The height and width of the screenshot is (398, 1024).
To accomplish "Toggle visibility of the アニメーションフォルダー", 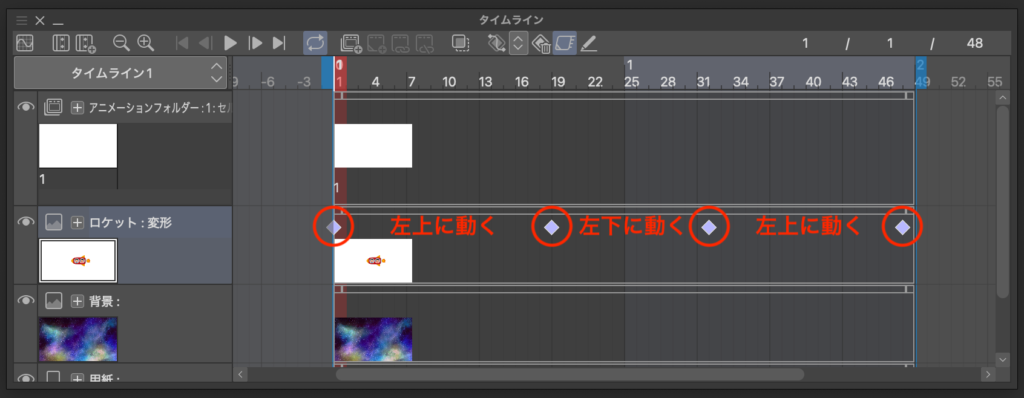I will click(x=25, y=107).
